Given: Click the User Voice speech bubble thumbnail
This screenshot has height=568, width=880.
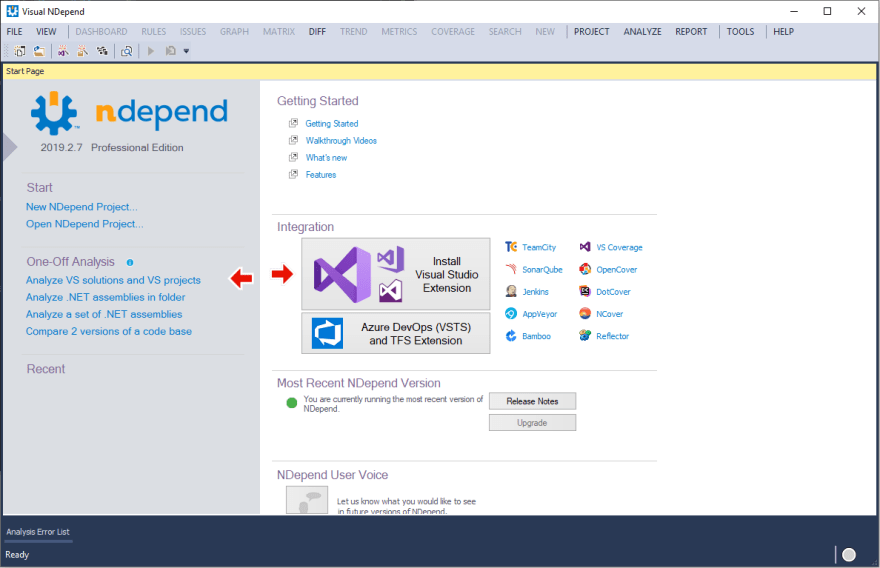Looking at the screenshot, I should (x=307, y=500).
